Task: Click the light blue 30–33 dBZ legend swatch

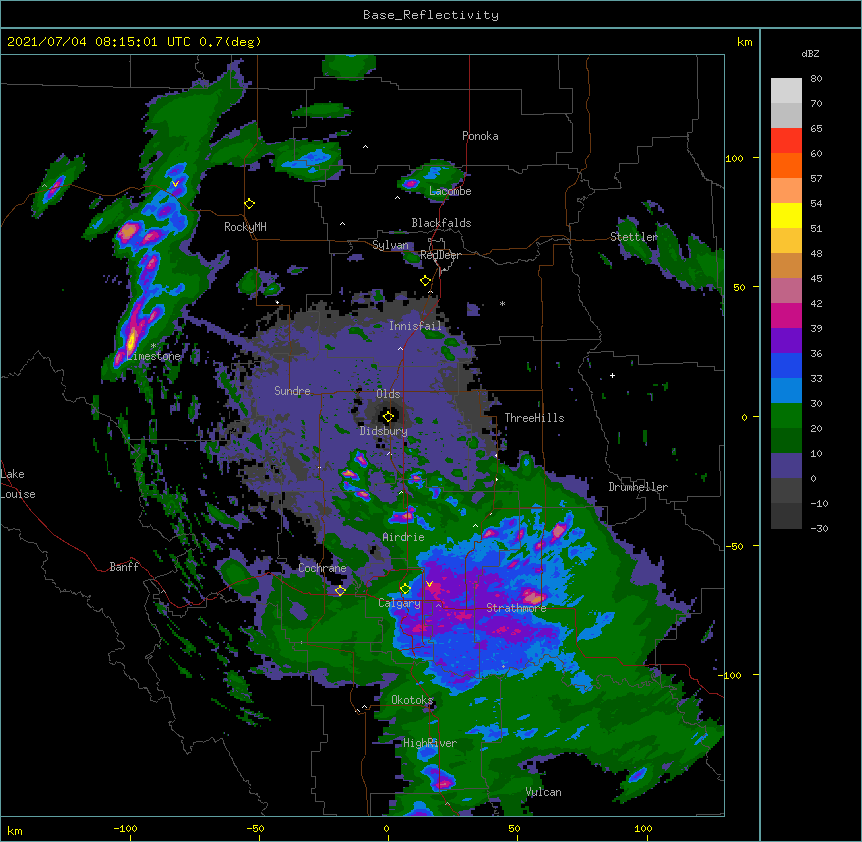Action: [786, 391]
